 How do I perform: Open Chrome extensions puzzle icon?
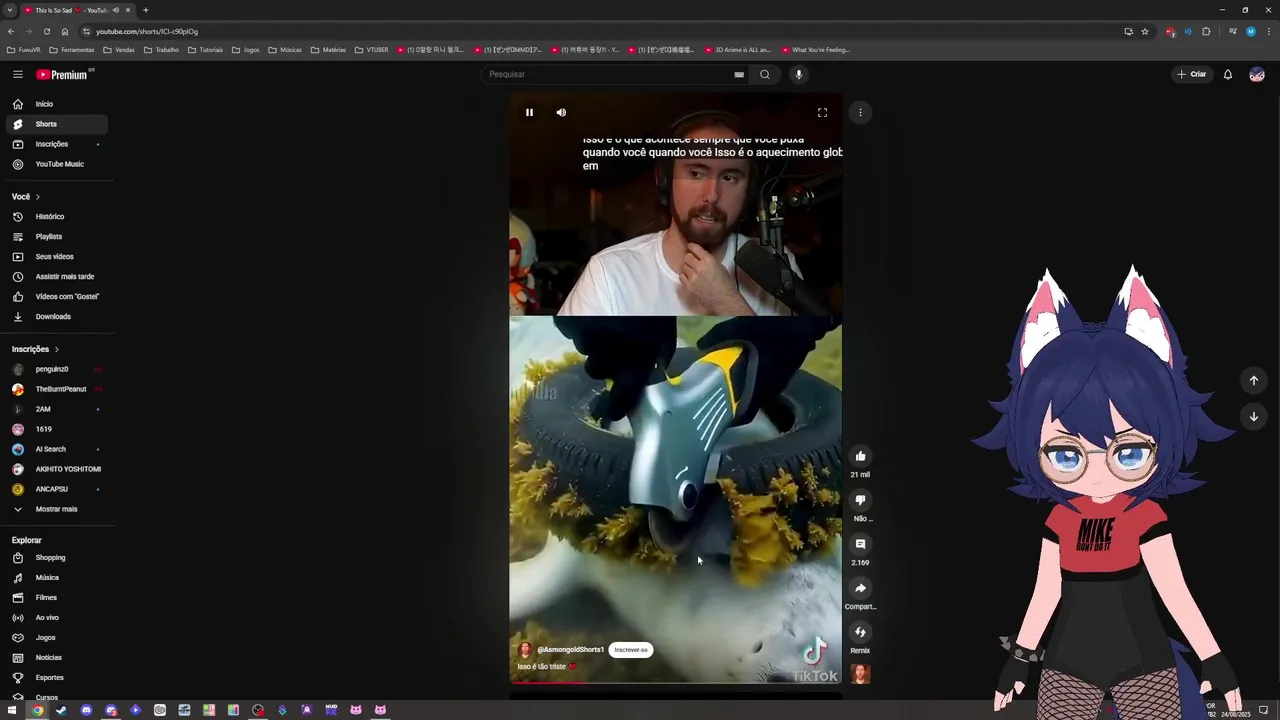1206,31
